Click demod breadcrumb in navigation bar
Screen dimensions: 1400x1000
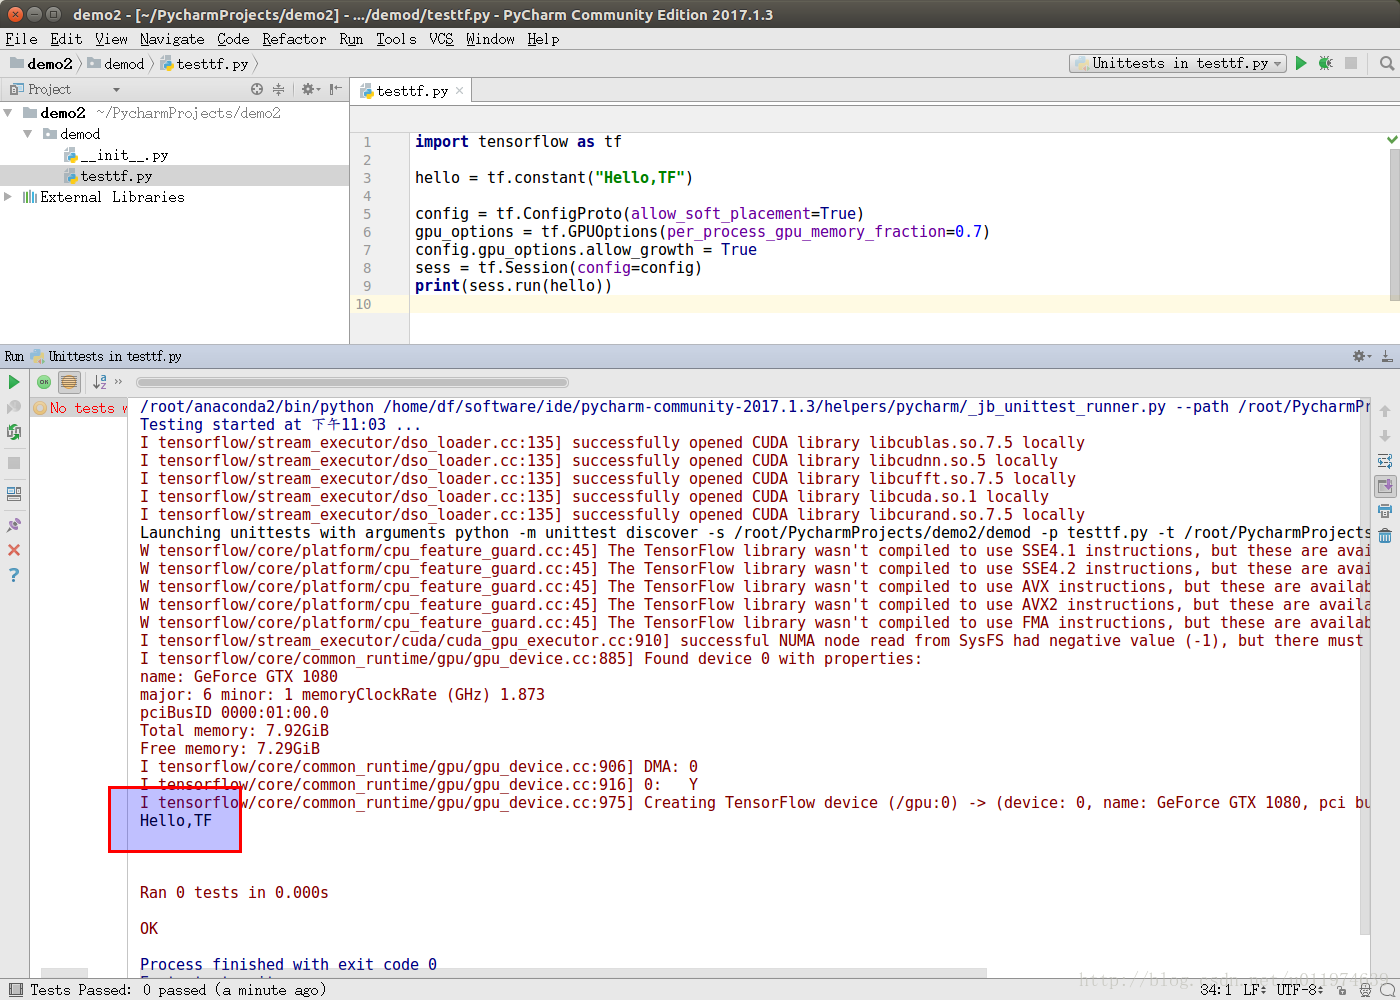[x=116, y=64]
